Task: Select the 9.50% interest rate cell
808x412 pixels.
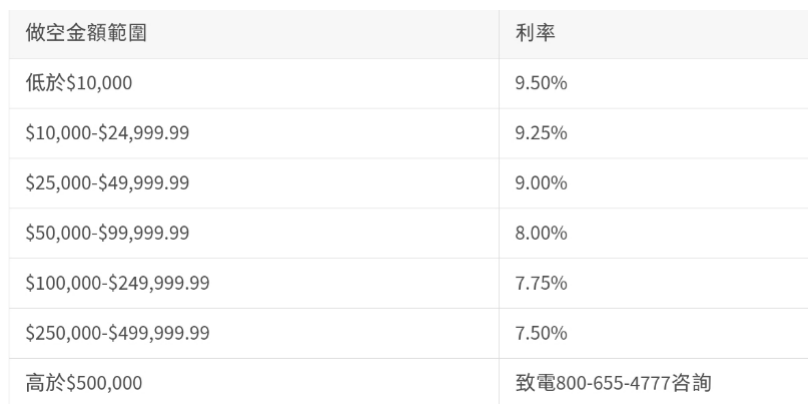Action: point(541,84)
